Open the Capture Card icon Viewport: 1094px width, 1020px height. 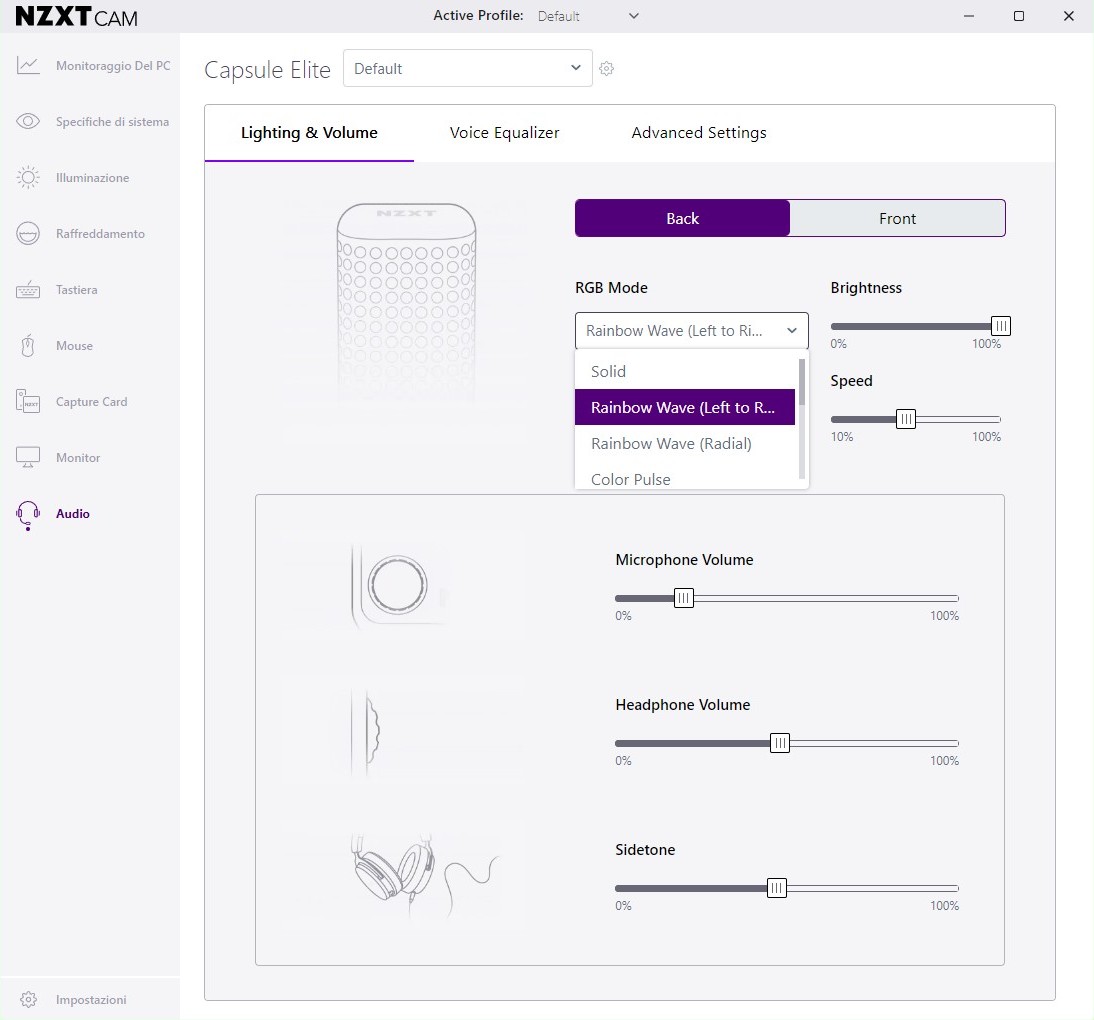click(x=28, y=402)
